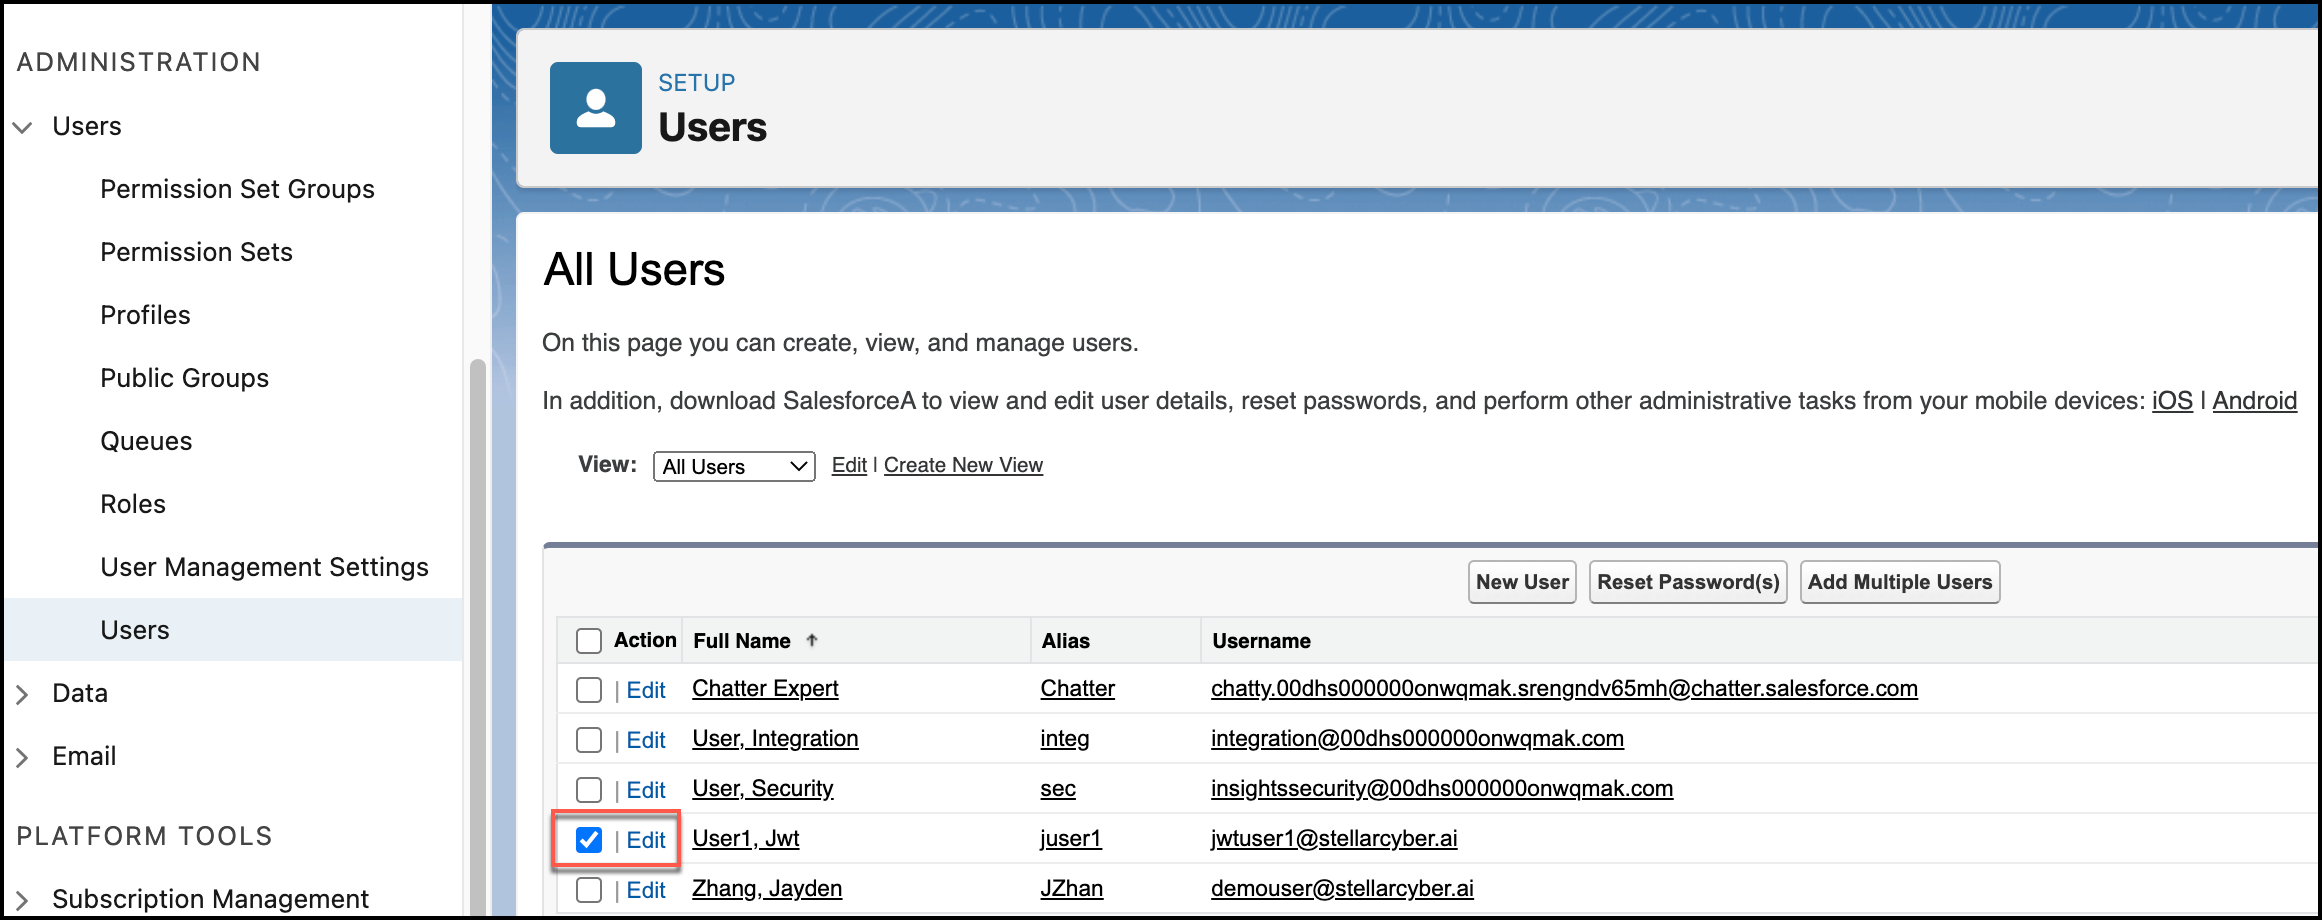Click the New User button
2322x920 pixels.
(1521, 582)
